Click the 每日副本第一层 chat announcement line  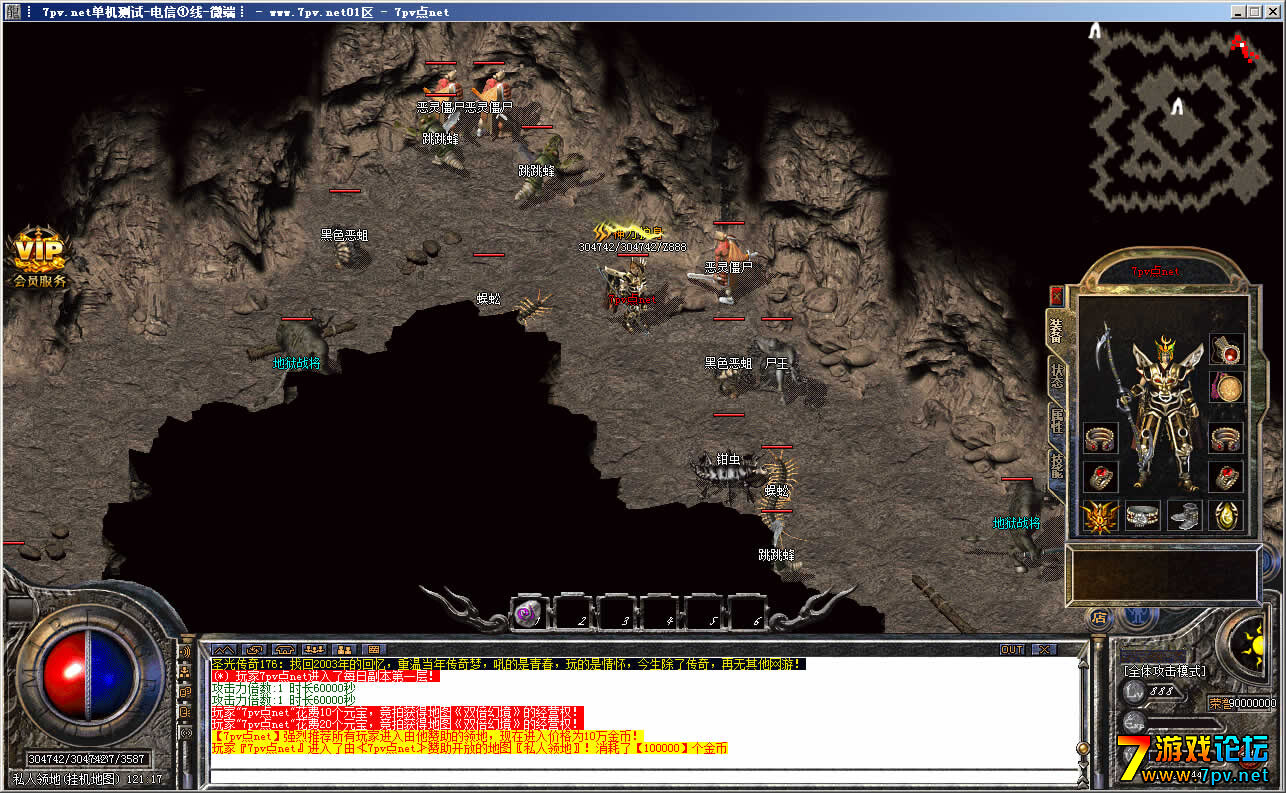(x=325, y=676)
